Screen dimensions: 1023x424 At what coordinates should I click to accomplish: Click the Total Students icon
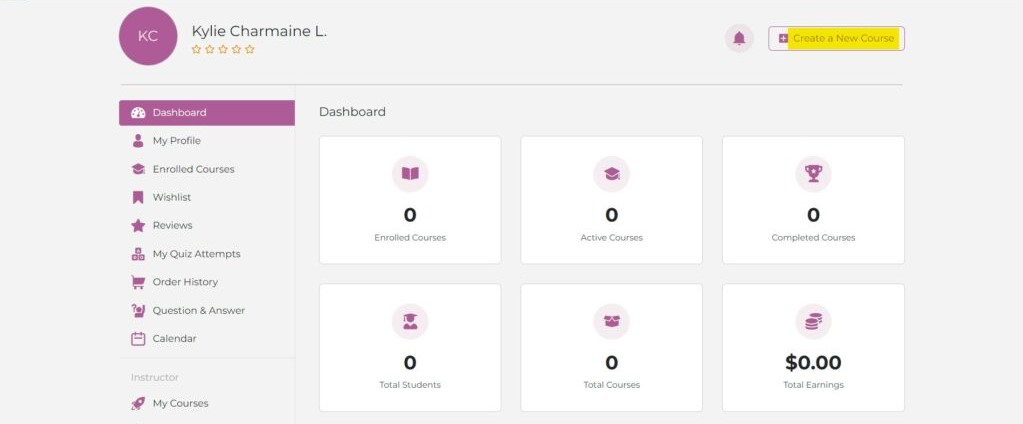pos(410,321)
